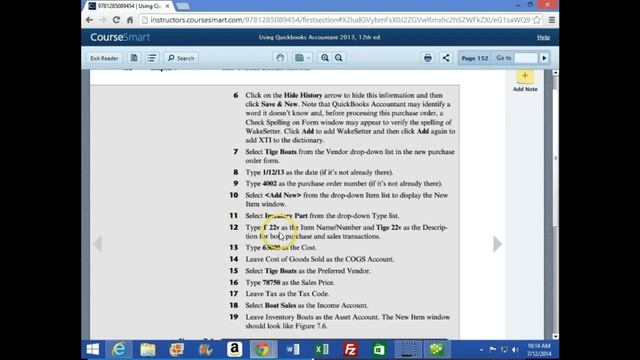This screenshot has width=640, height=360.
Task: Click the text 'Hide History' in step 6
Action: (303, 95)
